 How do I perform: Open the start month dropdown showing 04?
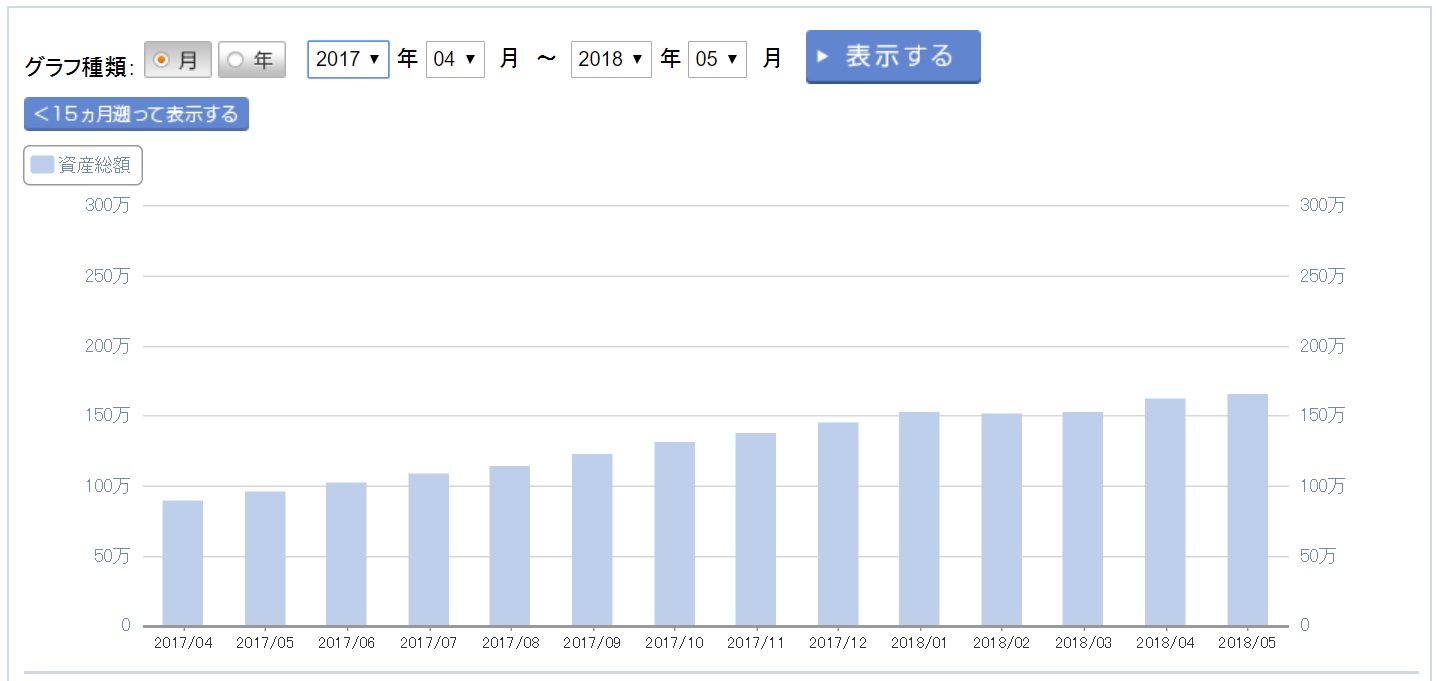pyautogui.click(x=455, y=59)
